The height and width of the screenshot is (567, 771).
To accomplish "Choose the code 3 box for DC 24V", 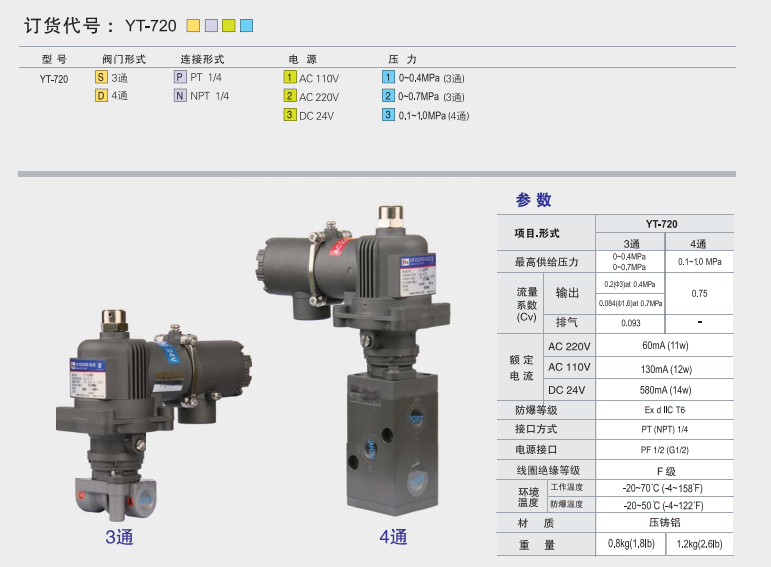I will [x=290, y=115].
